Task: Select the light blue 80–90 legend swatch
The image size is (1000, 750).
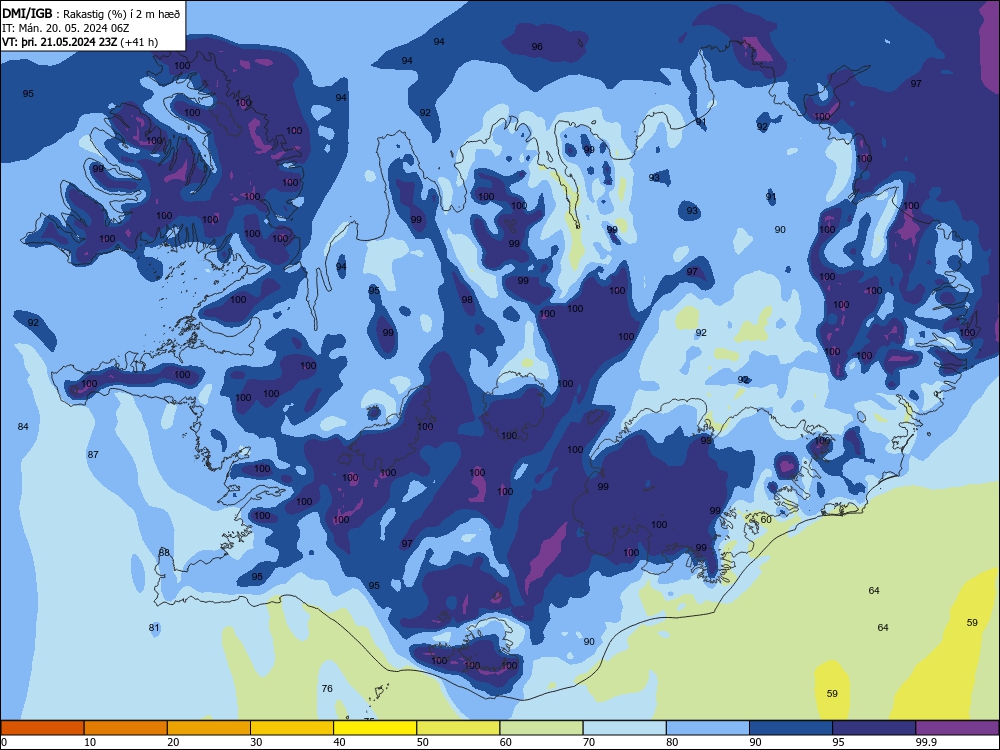Action: 708,728
